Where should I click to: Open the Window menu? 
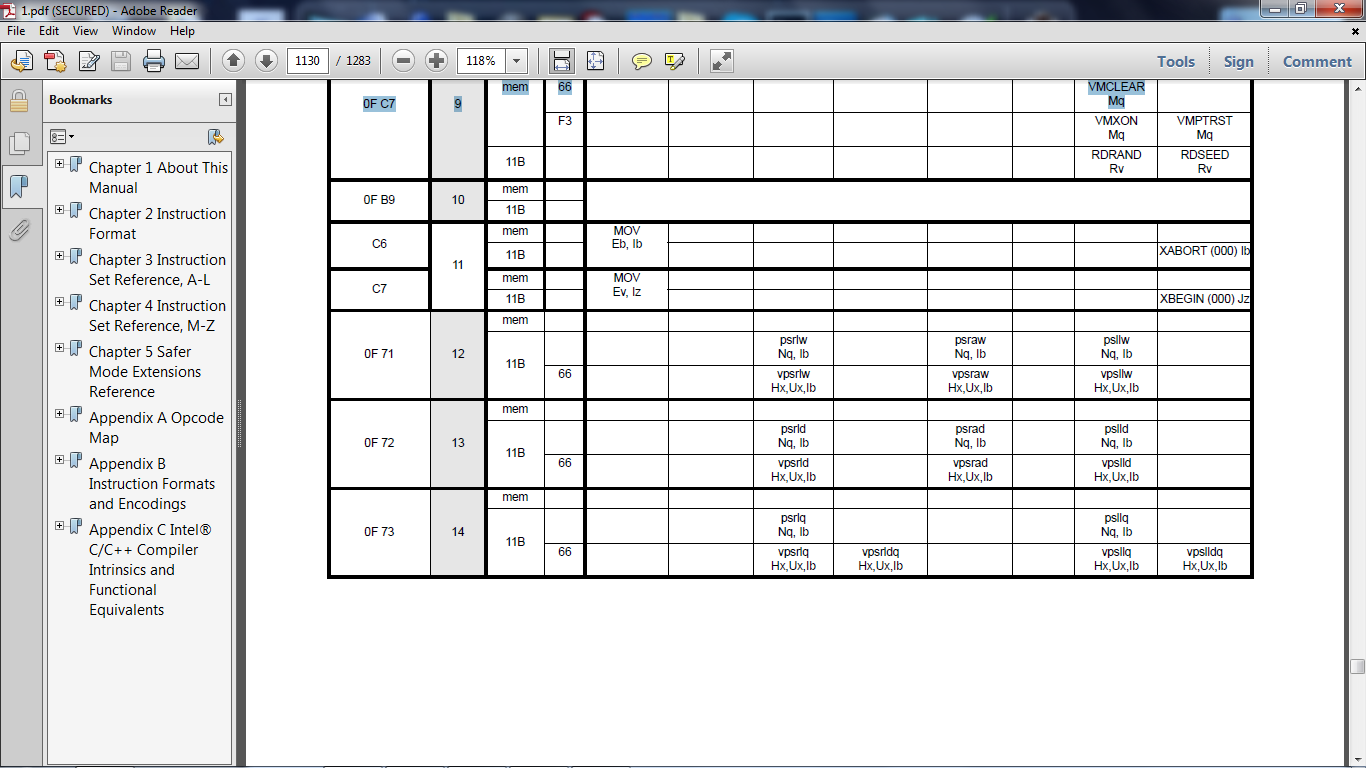click(134, 31)
